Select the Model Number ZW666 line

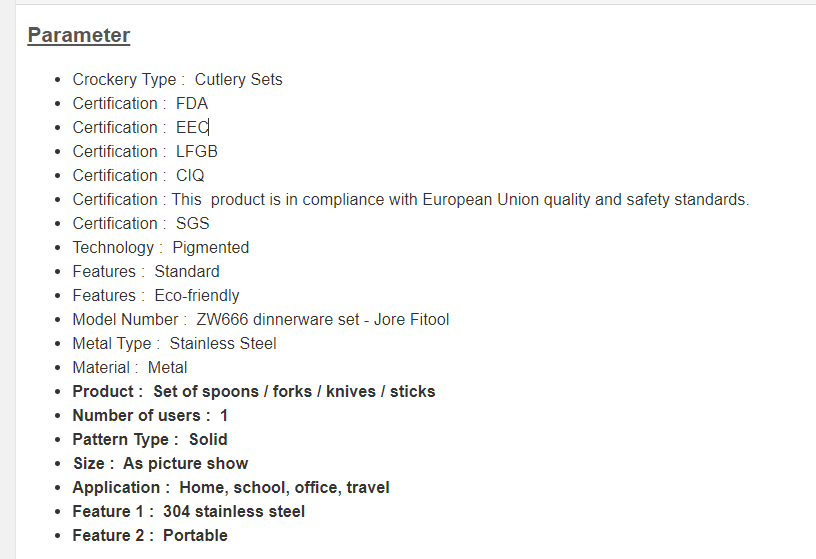pyautogui.click(x=260, y=319)
